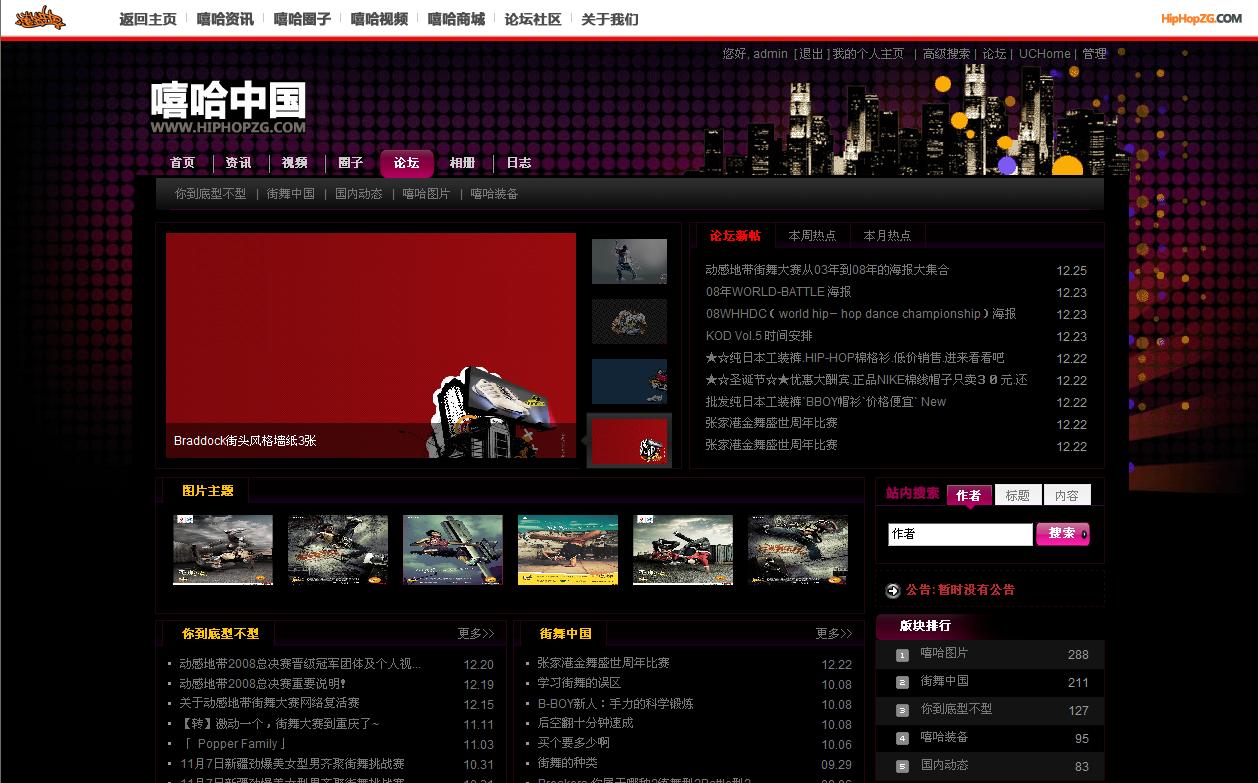This screenshot has height=783, width=1258.
Task: Click the graffiti logo at top left
Action: 40,18
